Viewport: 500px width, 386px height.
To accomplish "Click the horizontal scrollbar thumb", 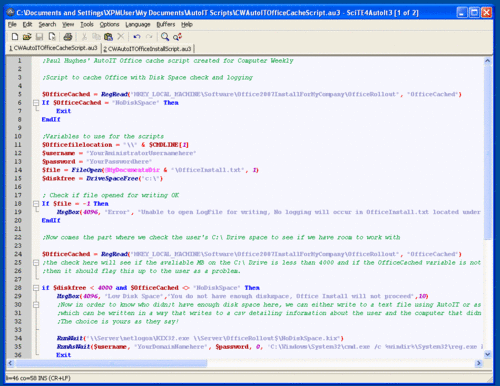I will (x=111, y=363).
